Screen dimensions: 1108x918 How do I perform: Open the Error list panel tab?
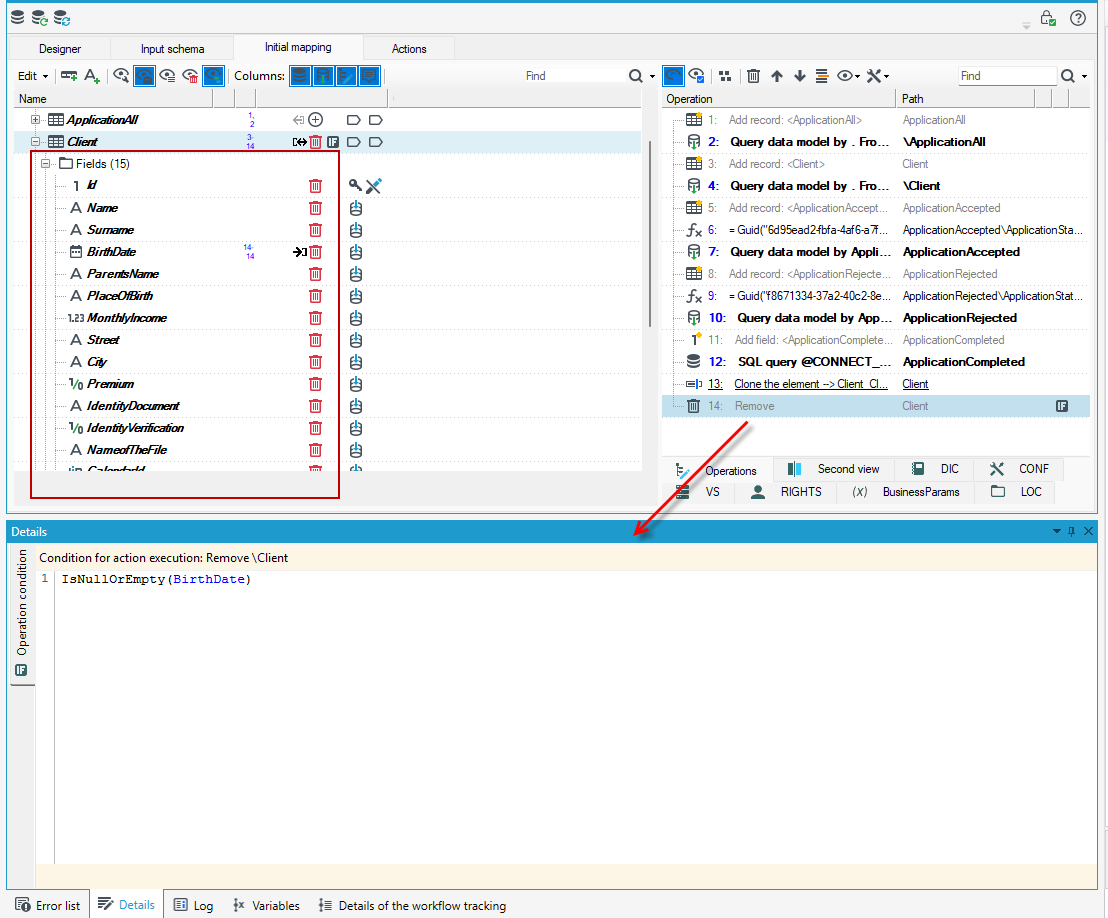(48, 905)
